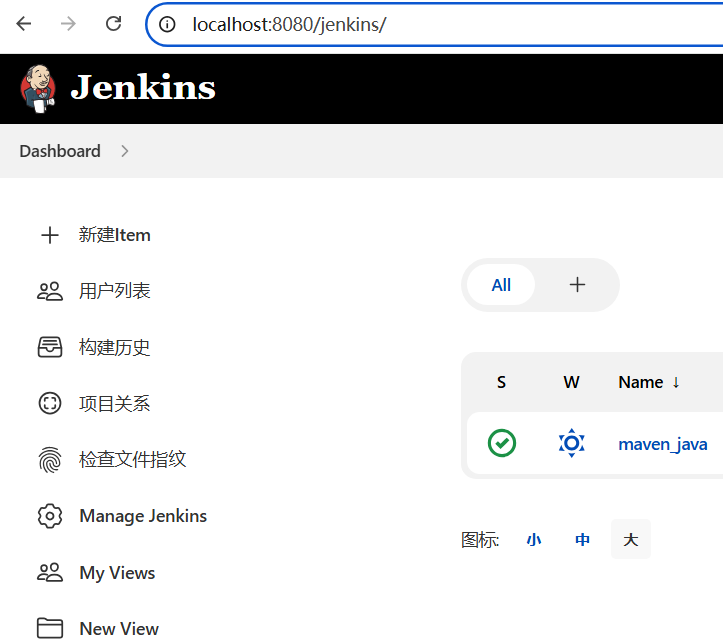Set icon size to 中 (medium)
Screen dimensions: 723x641
pyautogui.click(x=582, y=540)
